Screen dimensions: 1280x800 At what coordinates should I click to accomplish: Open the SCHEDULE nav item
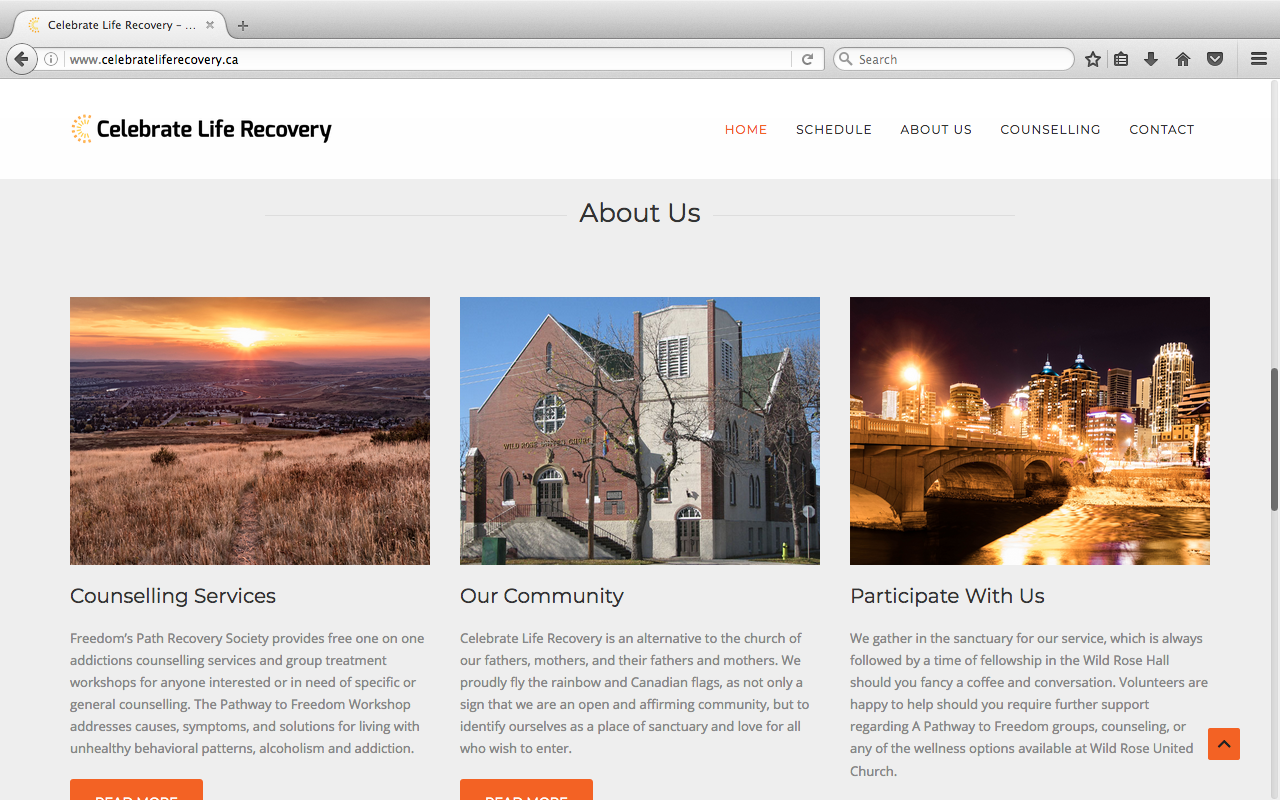click(x=834, y=129)
